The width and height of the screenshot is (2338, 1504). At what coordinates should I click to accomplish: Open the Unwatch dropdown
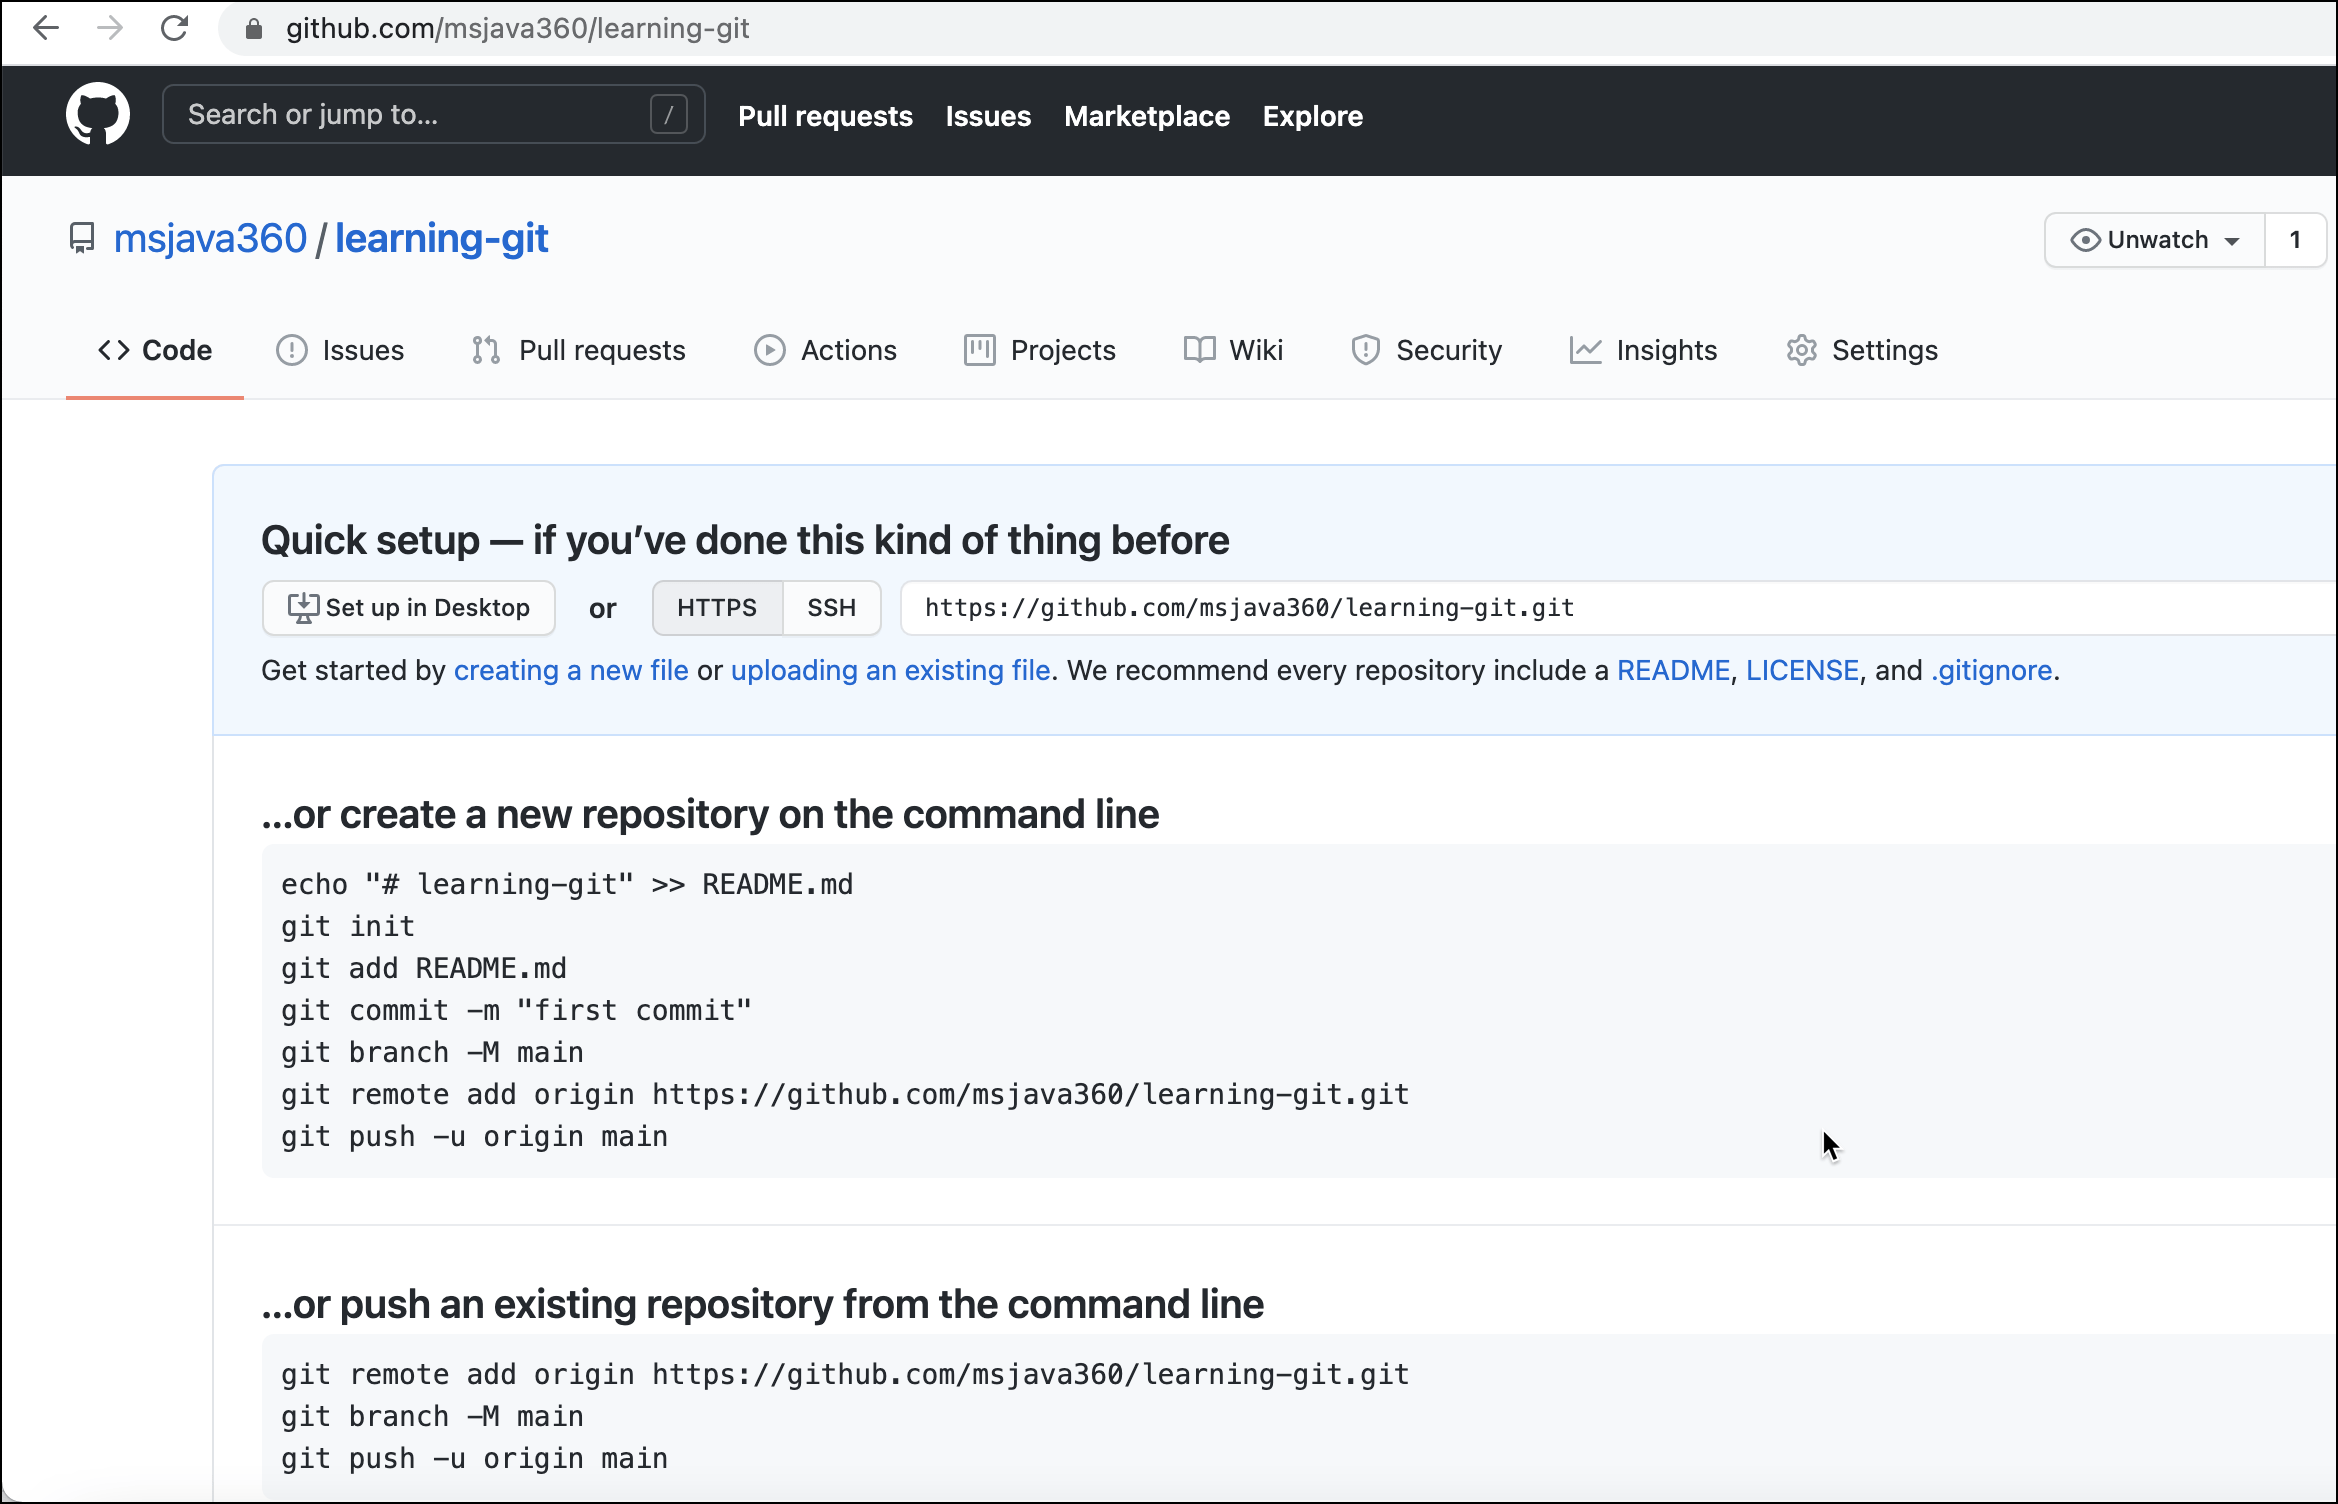[x=2155, y=240]
